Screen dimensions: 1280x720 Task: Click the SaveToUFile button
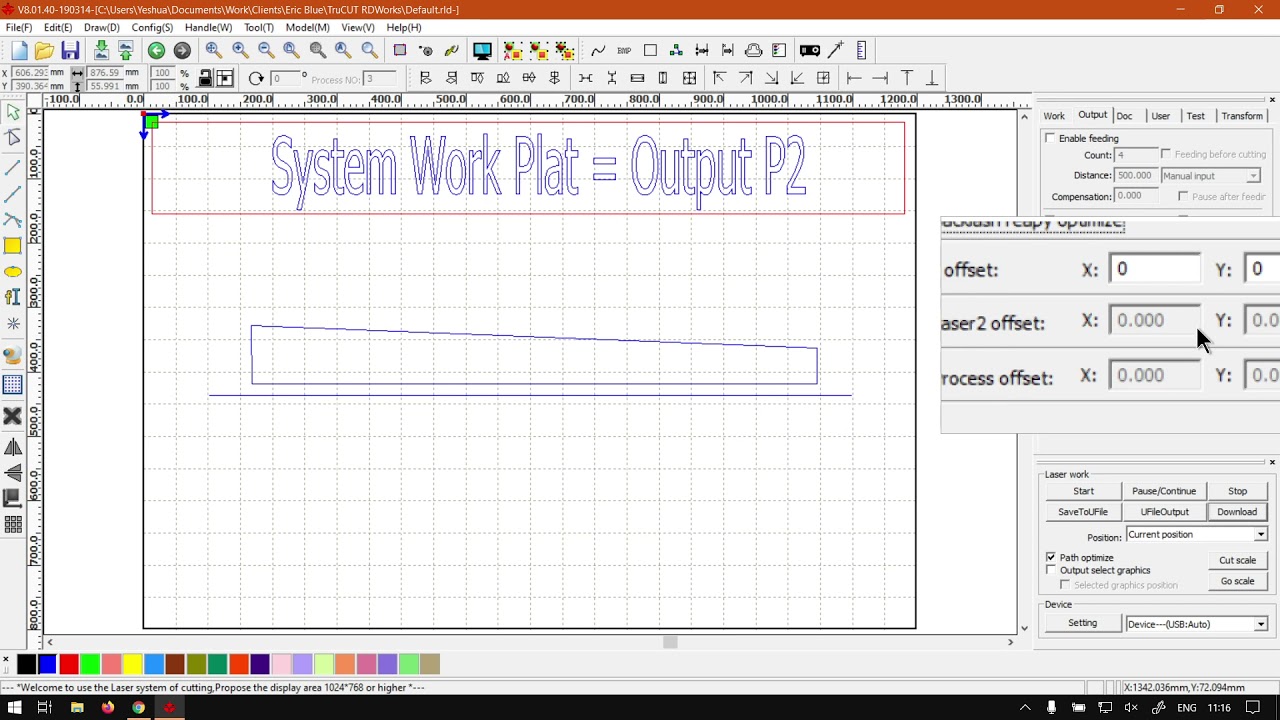pos(1083,512)
